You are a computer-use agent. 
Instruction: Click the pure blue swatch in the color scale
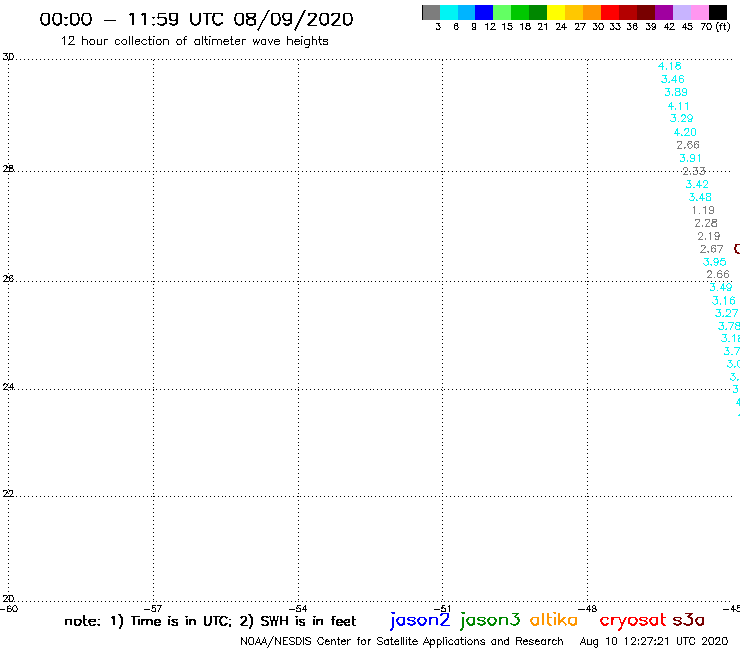484,12
